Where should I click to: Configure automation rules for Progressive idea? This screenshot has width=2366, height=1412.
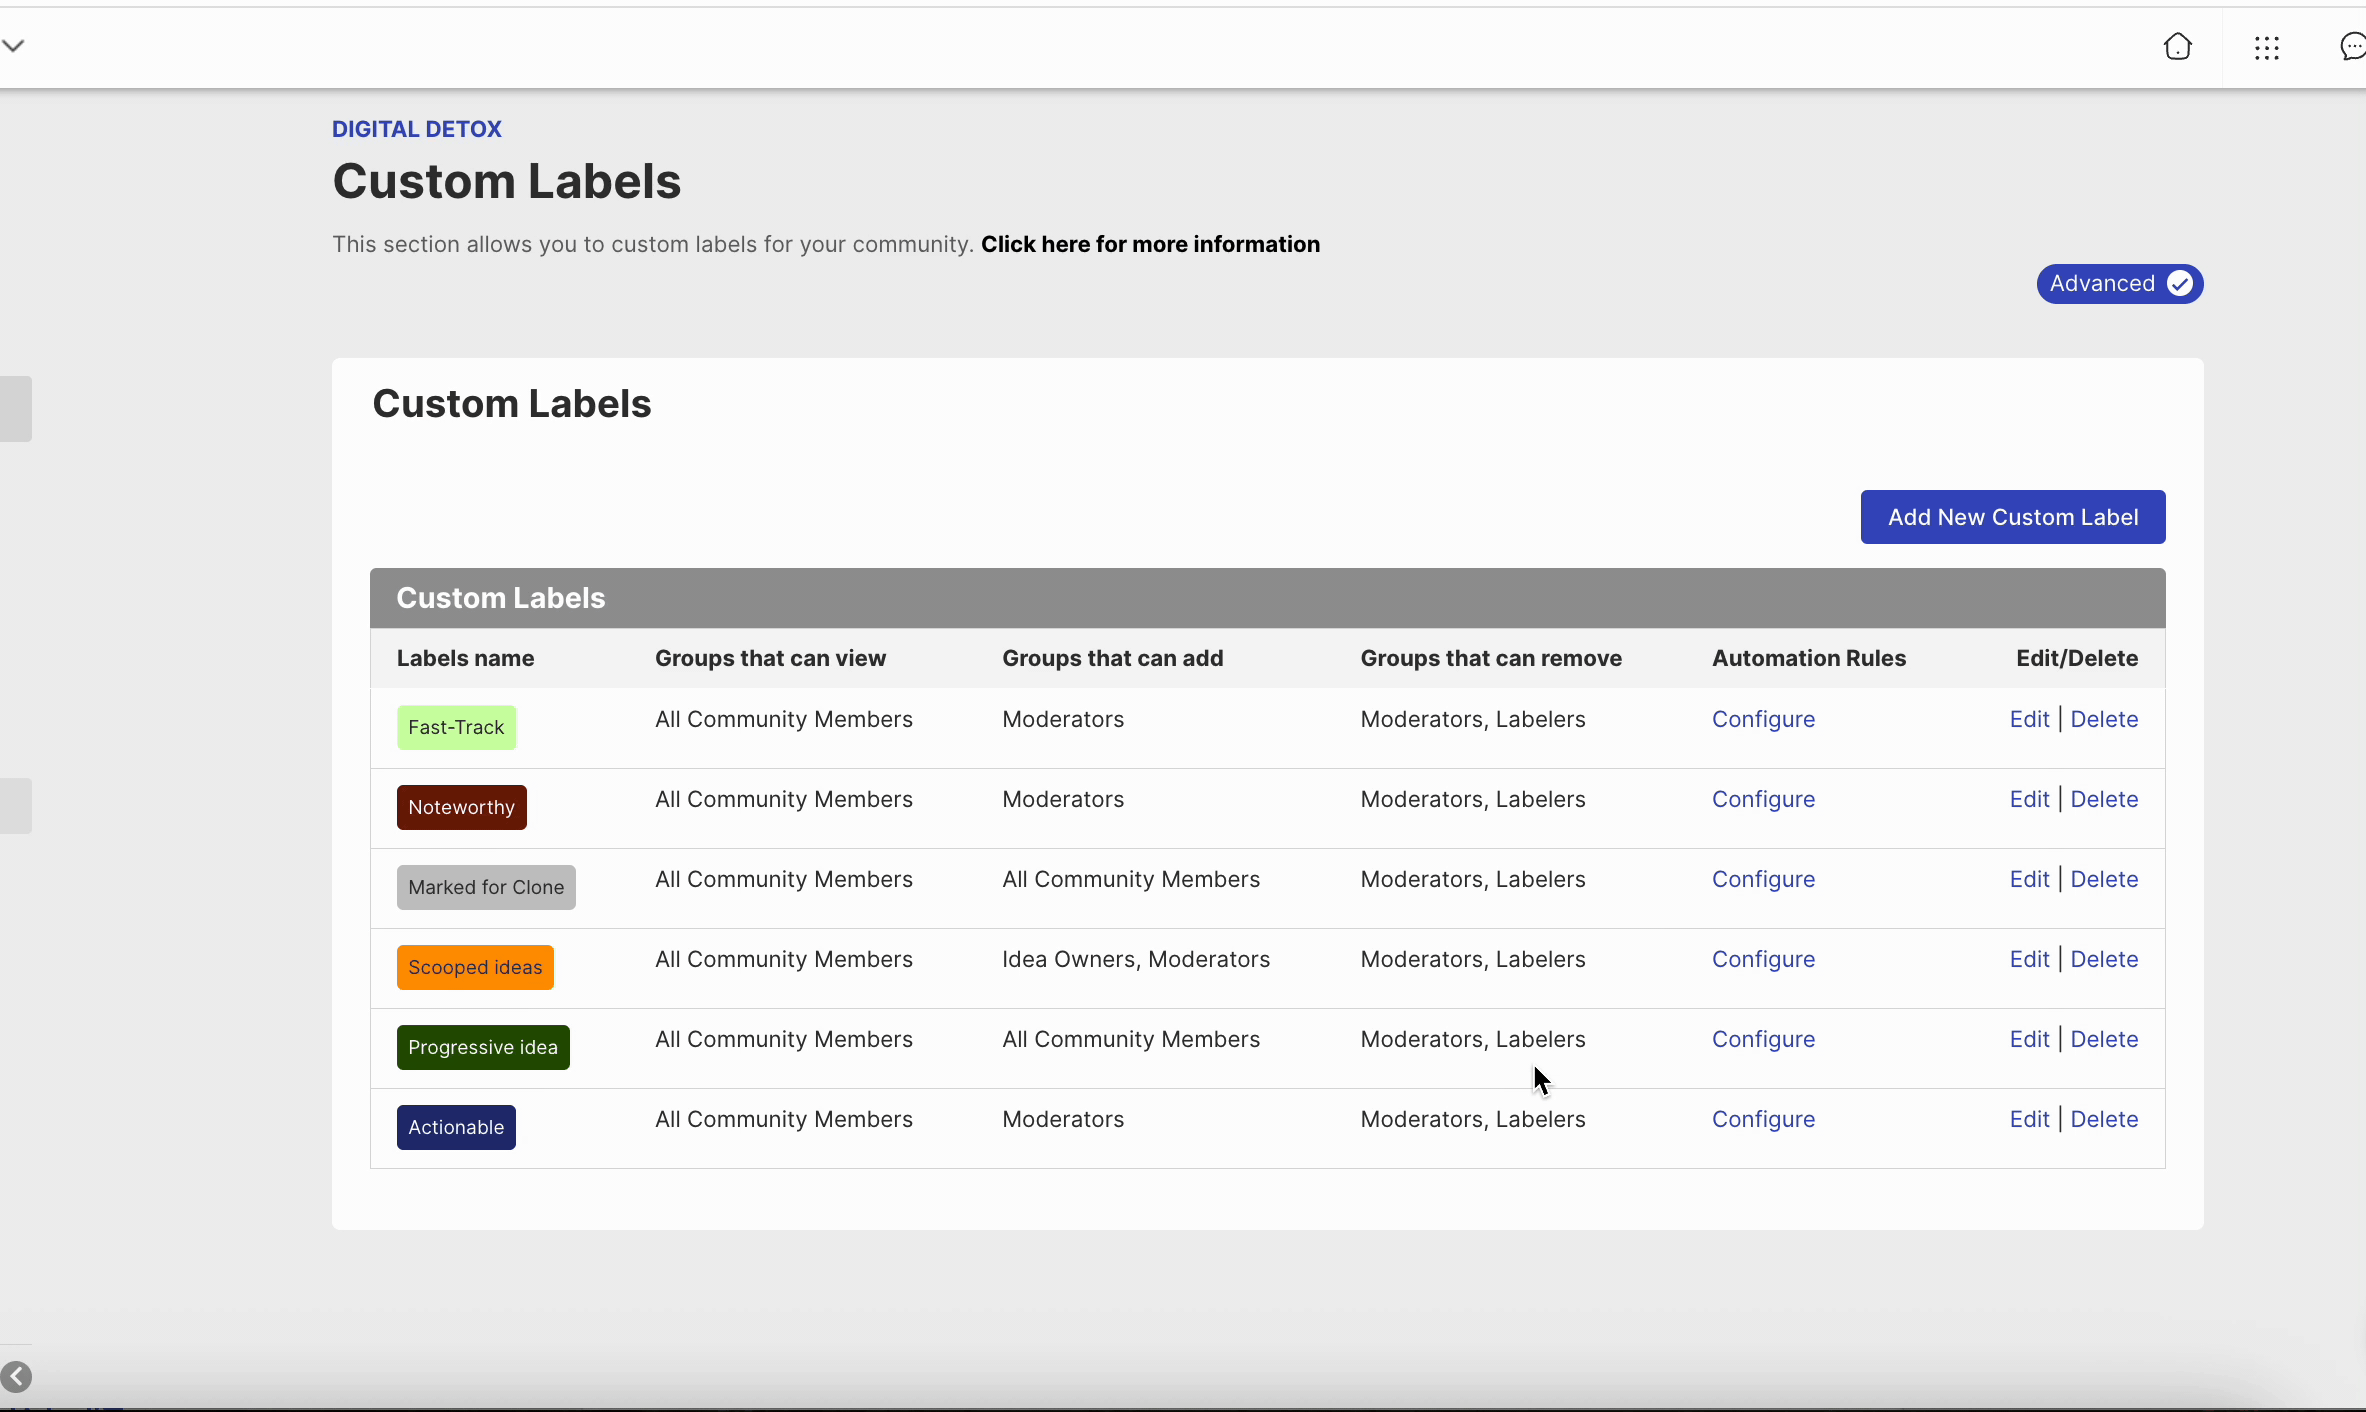coord(1763,1039)
